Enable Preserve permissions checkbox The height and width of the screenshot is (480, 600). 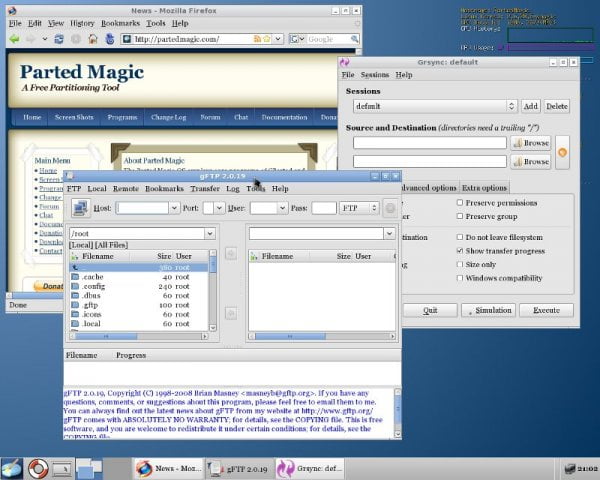coord(460,202)
